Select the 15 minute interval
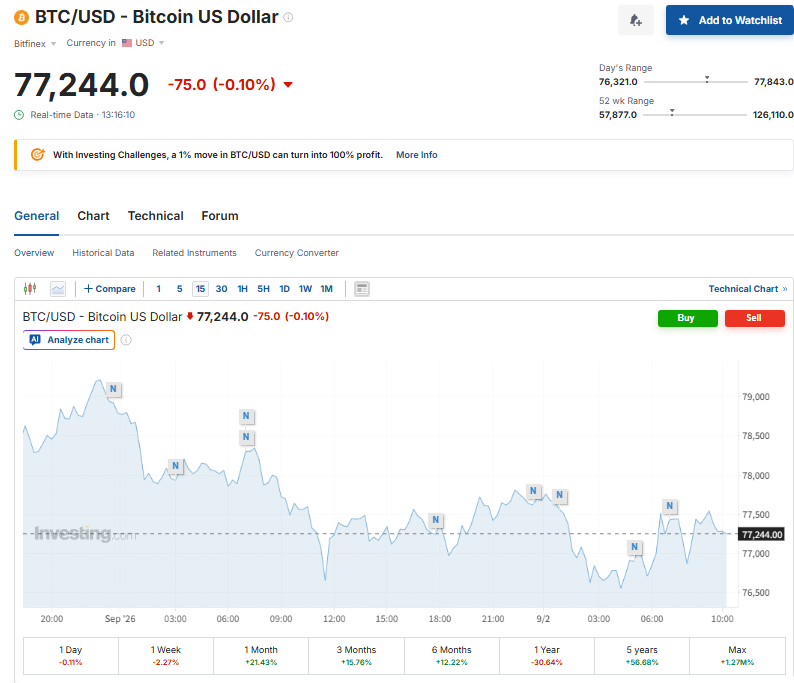Viewport: 794px width, 683px height. pyautogui.click(x=201, y=289)
